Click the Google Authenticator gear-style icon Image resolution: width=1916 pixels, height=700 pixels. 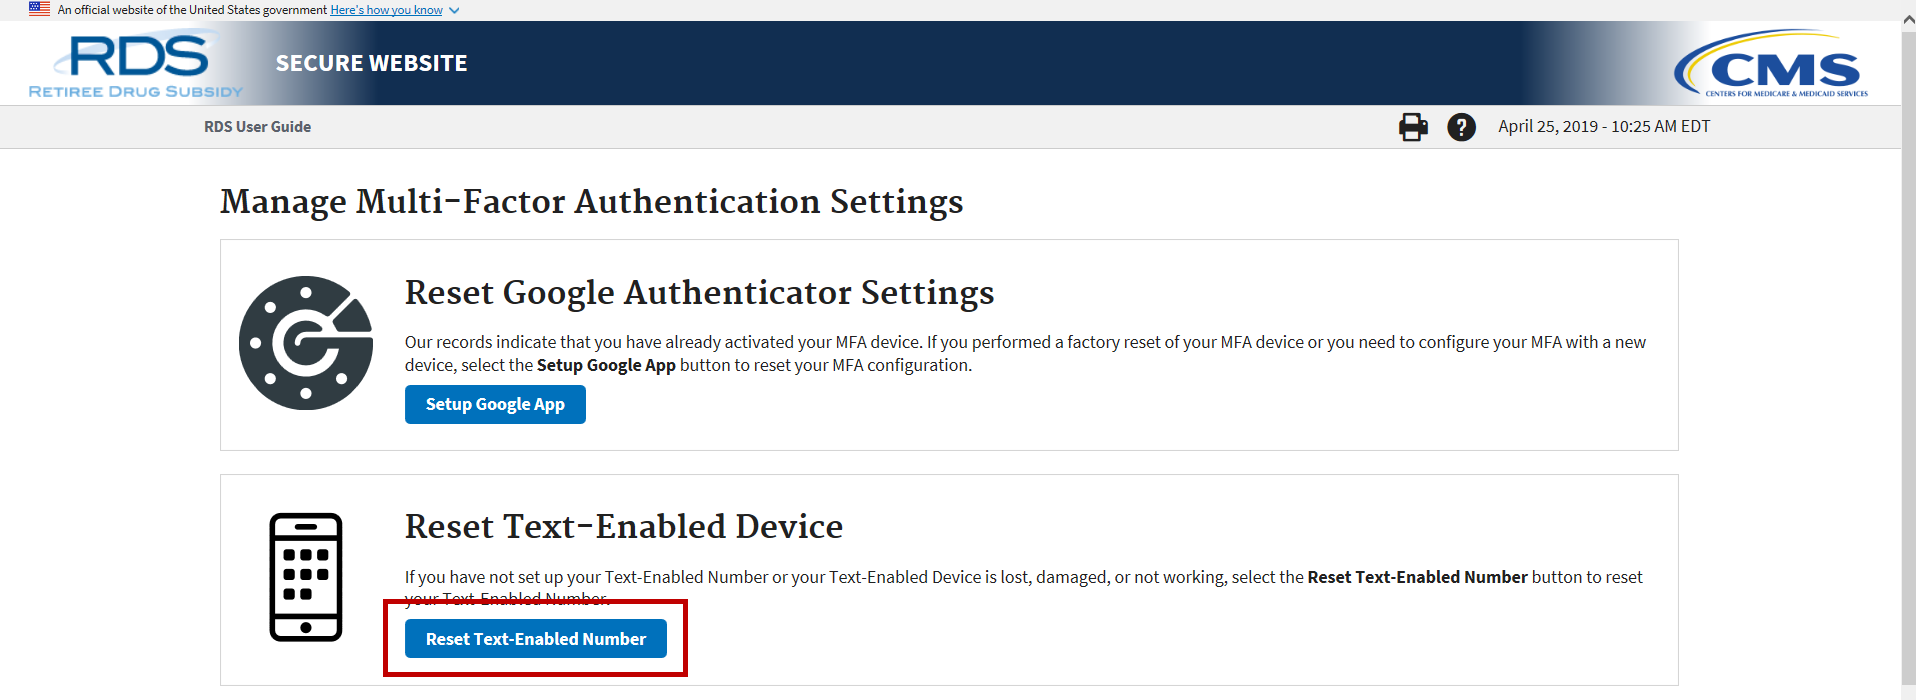(x=306, y=343)
